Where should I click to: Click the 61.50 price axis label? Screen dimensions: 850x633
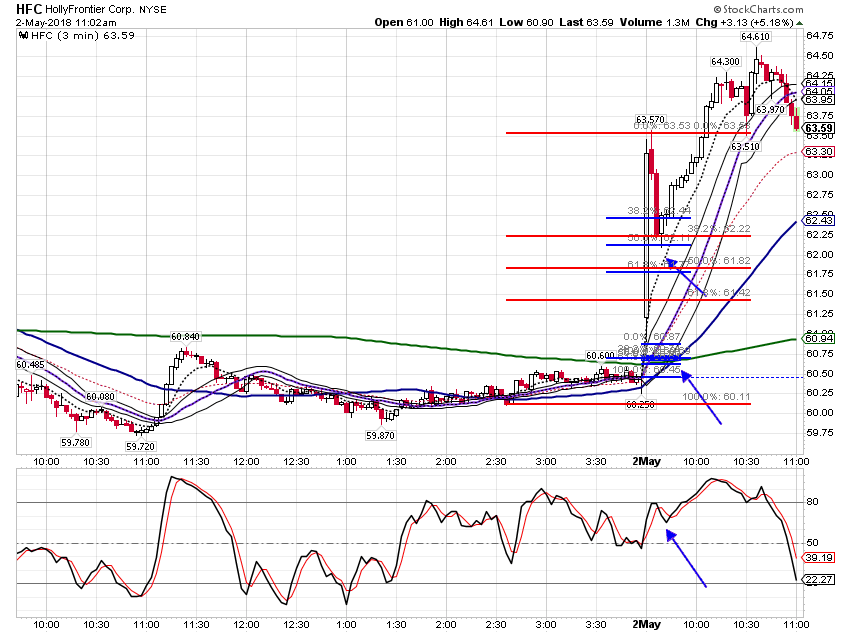point(820,294)
